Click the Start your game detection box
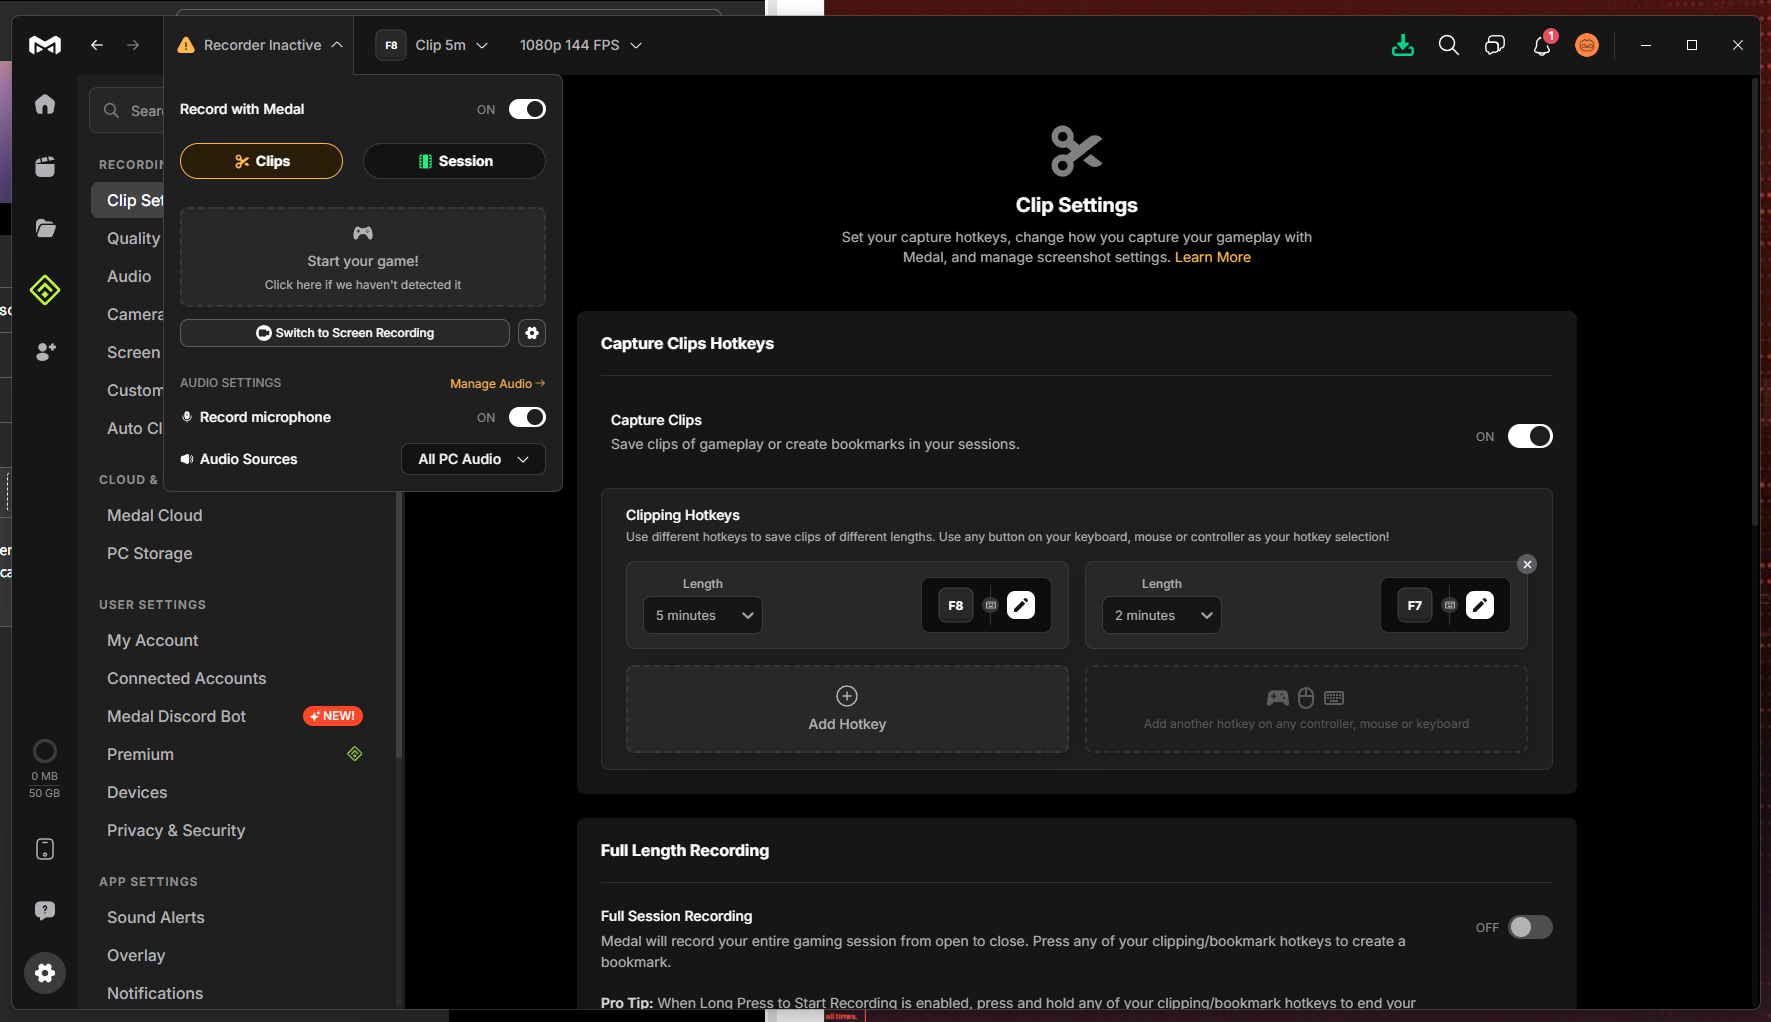This screenshot has height=1022, width=1771. click(x=363, y=257)
